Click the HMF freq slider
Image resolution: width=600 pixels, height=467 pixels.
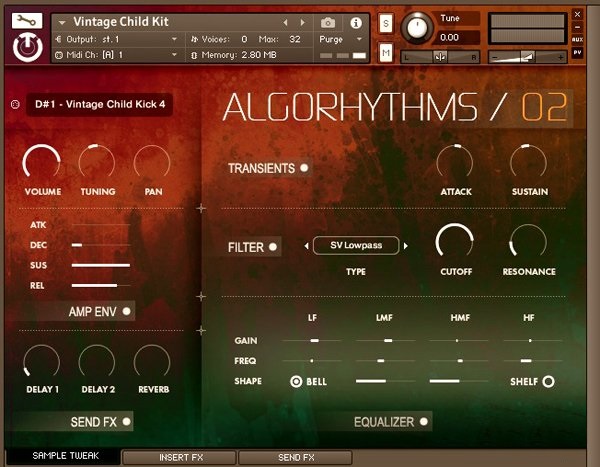458,361
